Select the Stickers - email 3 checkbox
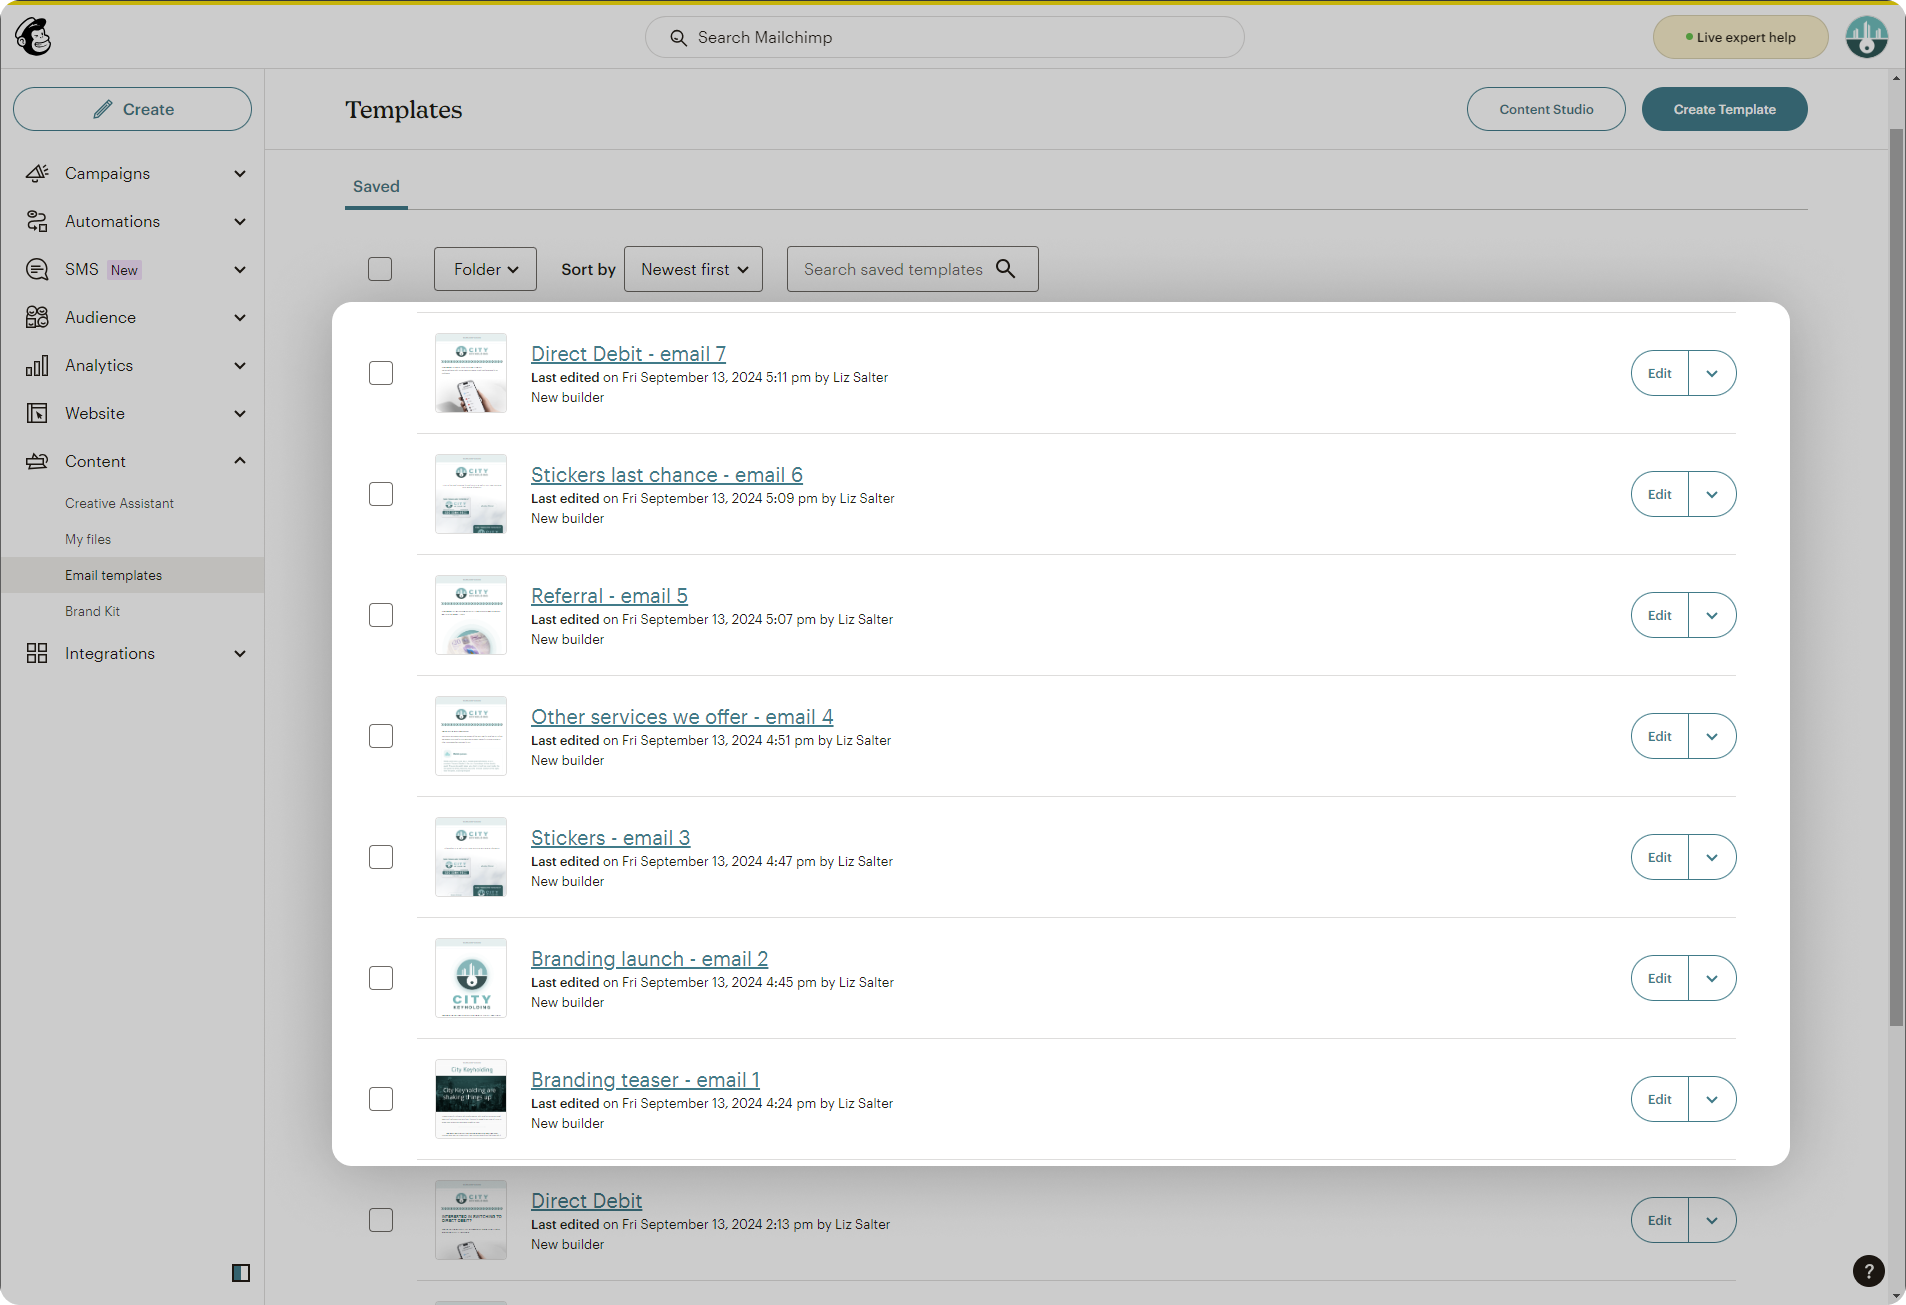The image size is (1906, 1305). point(380,857)
